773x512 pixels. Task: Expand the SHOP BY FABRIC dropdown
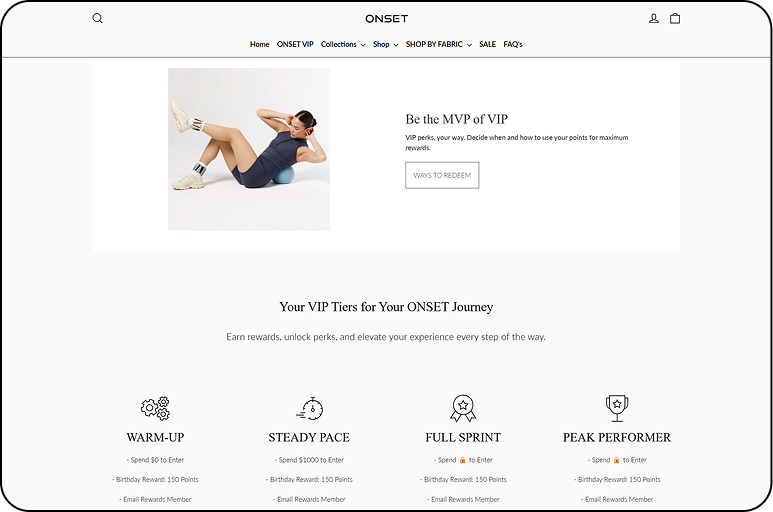click(x=439, y=44)
